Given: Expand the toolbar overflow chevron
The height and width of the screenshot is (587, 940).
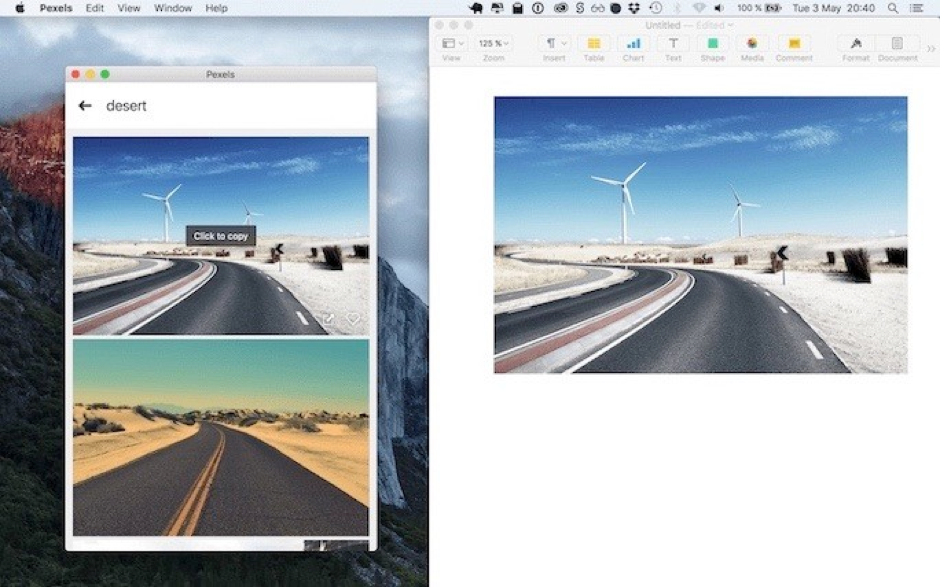Looking at the screenshot, I should [931, 47].
